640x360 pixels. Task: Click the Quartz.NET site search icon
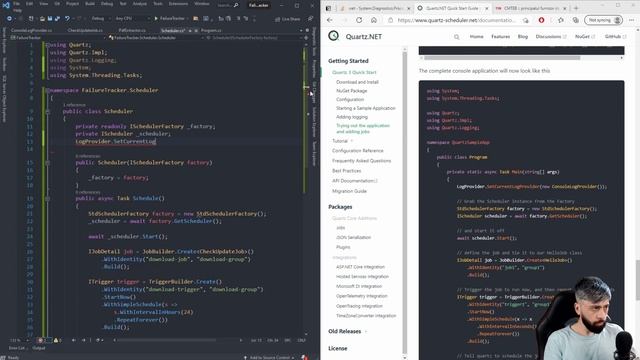pyautogui.click(x=456, y=37)
